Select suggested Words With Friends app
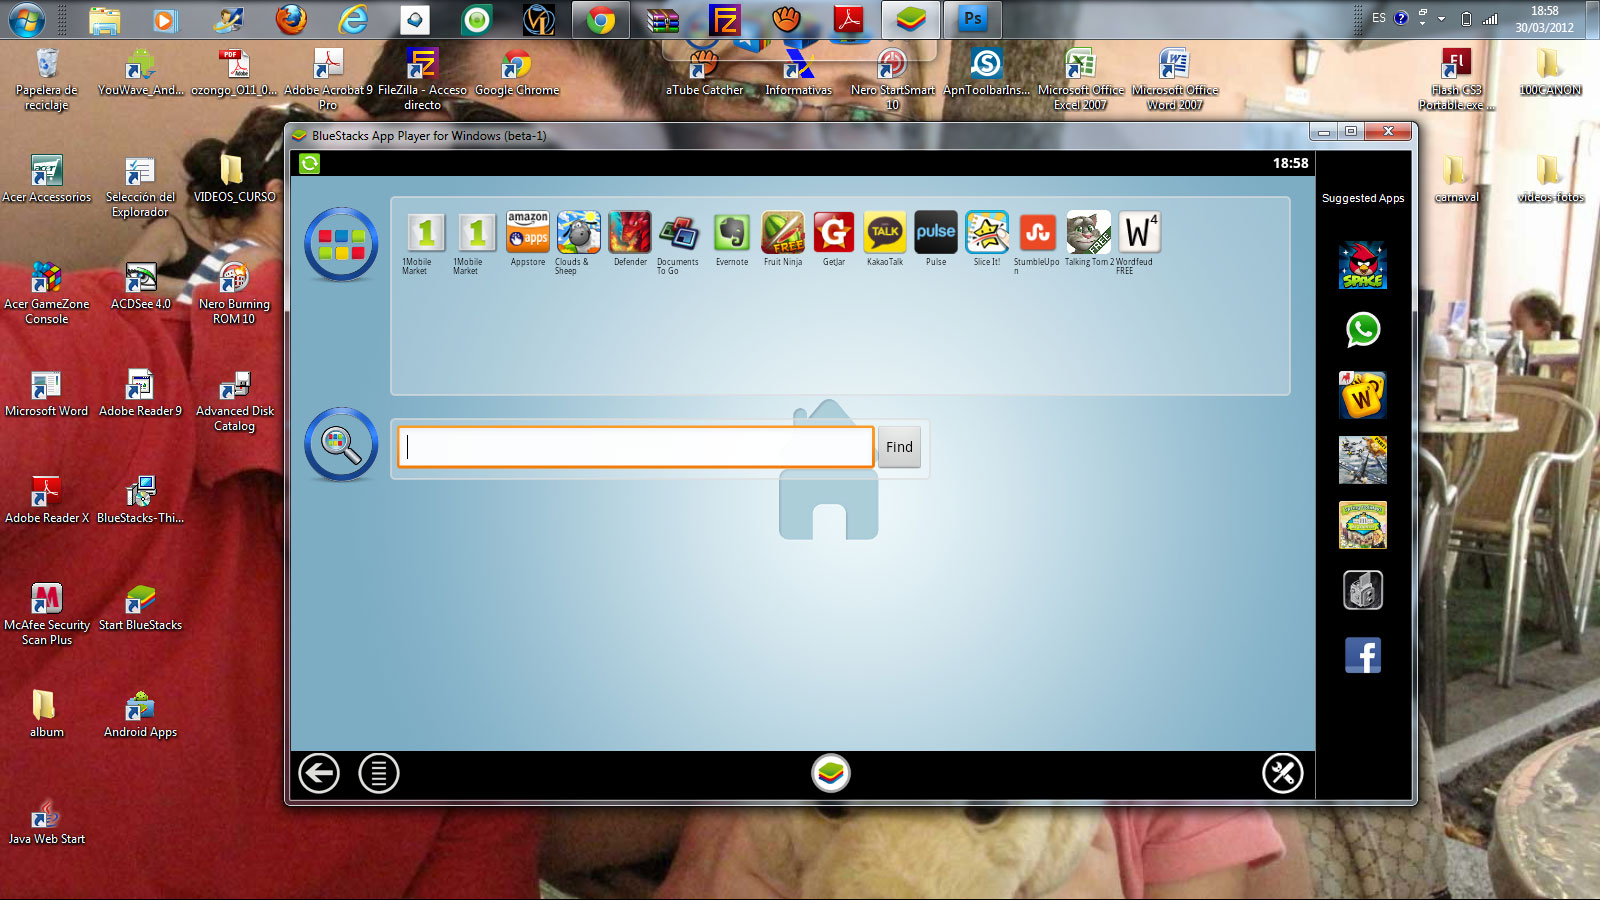The image size is (1600, 900). (x=1363, y=395)
